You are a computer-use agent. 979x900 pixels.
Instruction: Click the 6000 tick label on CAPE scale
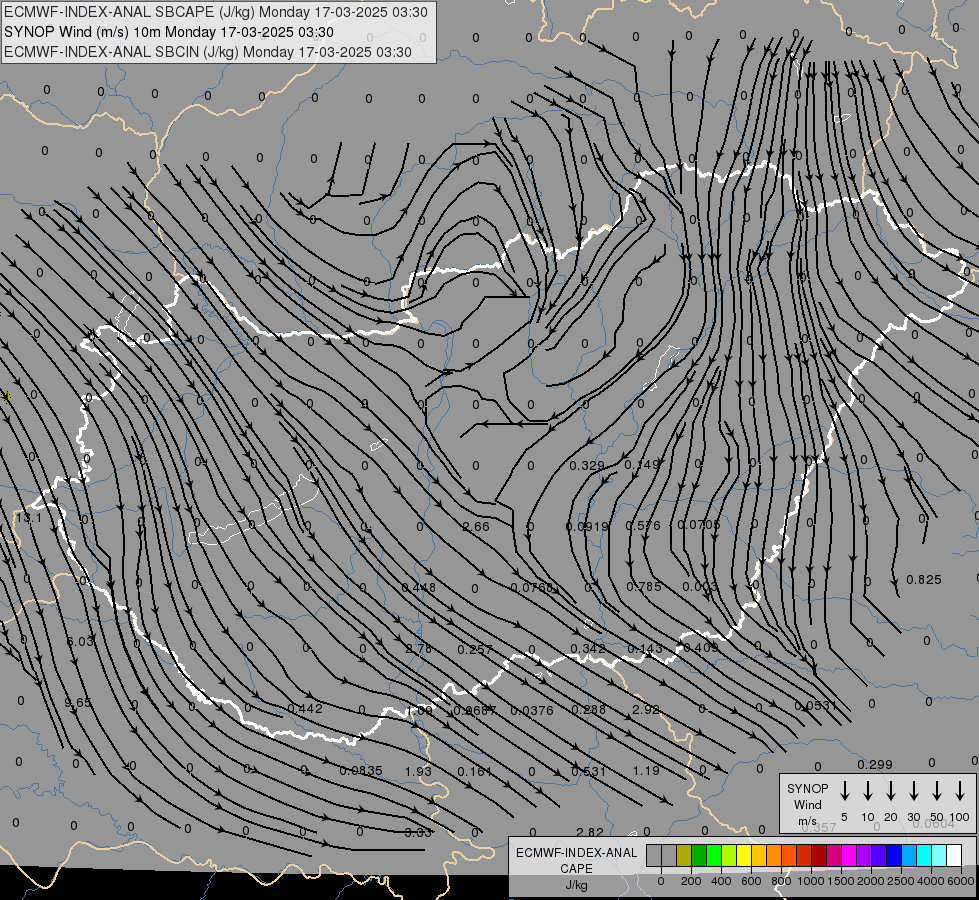coord(961,881)
